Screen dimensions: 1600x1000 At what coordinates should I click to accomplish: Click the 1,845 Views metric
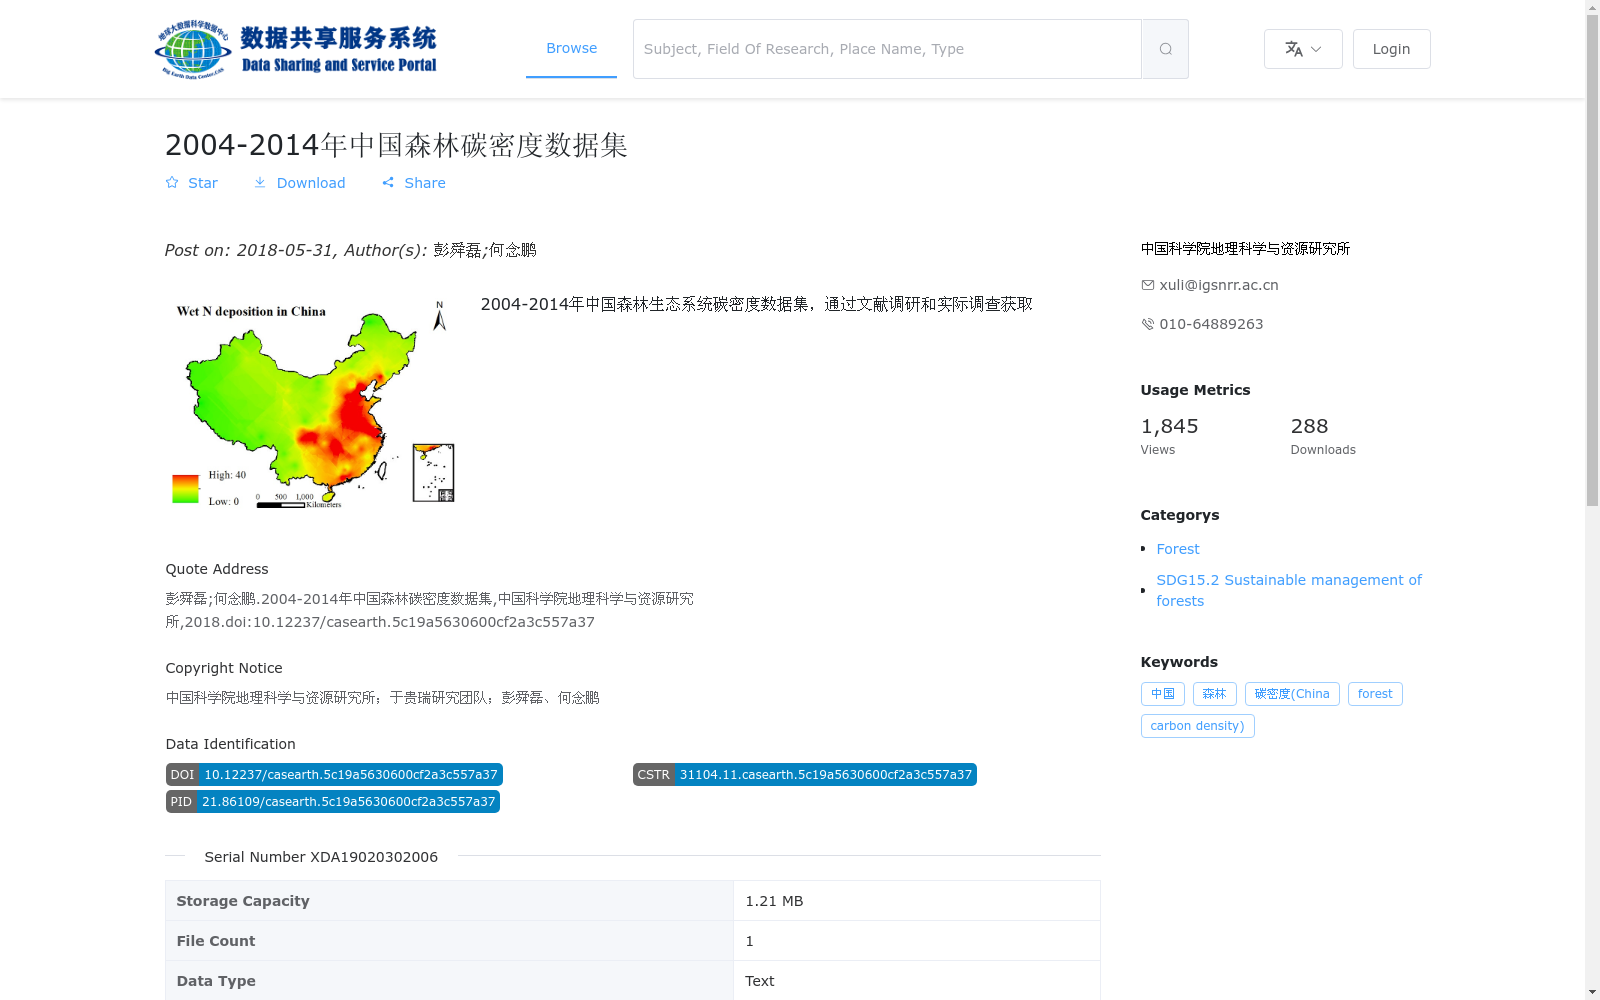(1170, 436)
